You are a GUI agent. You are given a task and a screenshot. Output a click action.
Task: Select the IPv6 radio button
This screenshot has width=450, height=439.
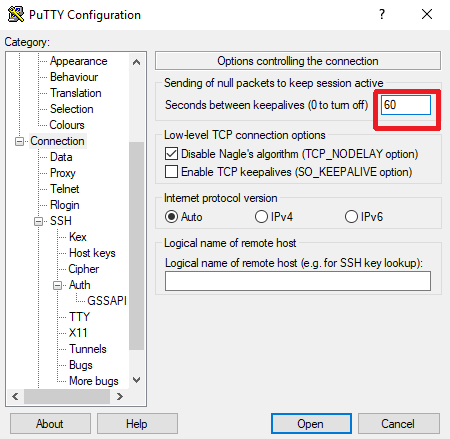click(x=351, y=216)
